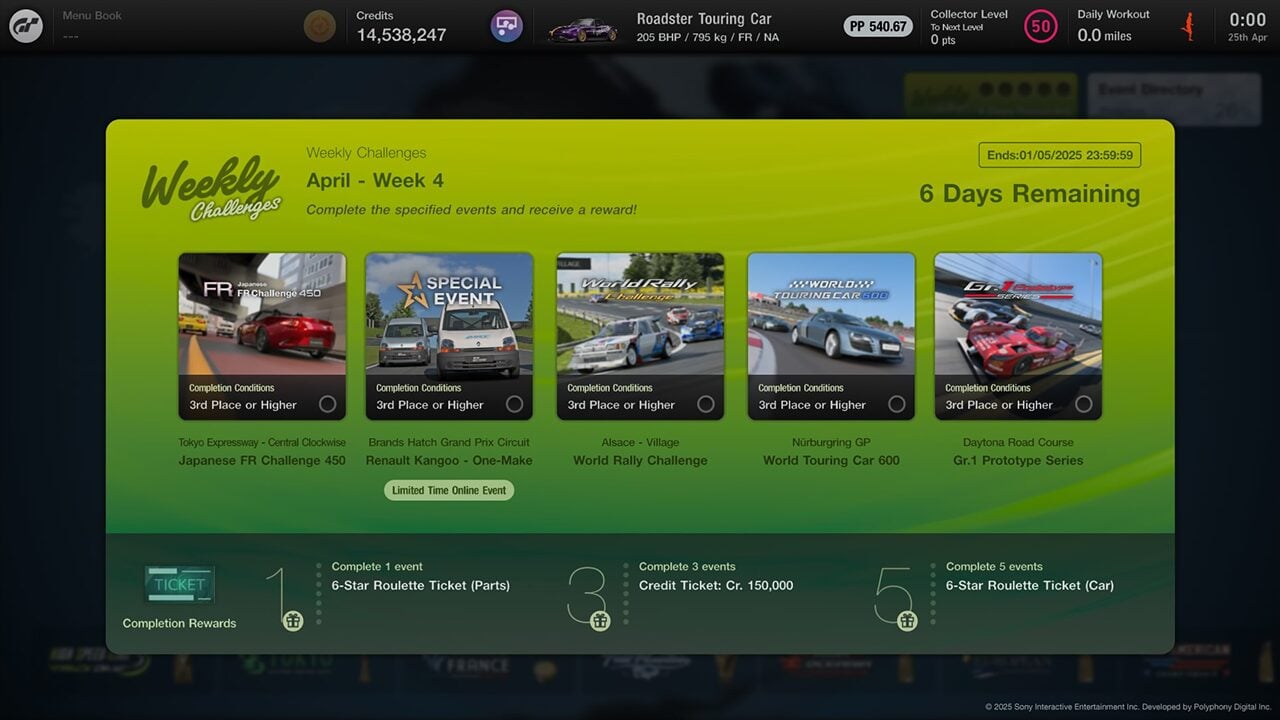Open the Renault Kangoo Special Event card
Image resolution: width=1280 pixels, height=720 pixels.
449,336
